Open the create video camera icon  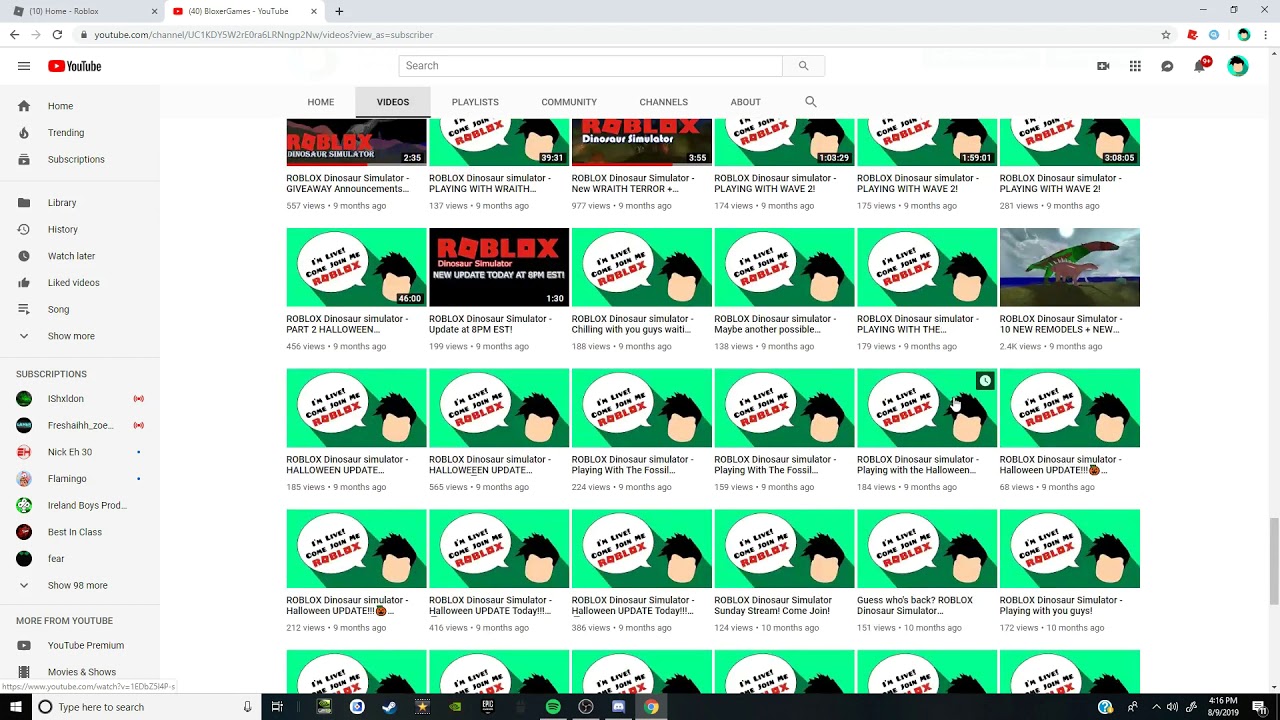pos(1103,66)
